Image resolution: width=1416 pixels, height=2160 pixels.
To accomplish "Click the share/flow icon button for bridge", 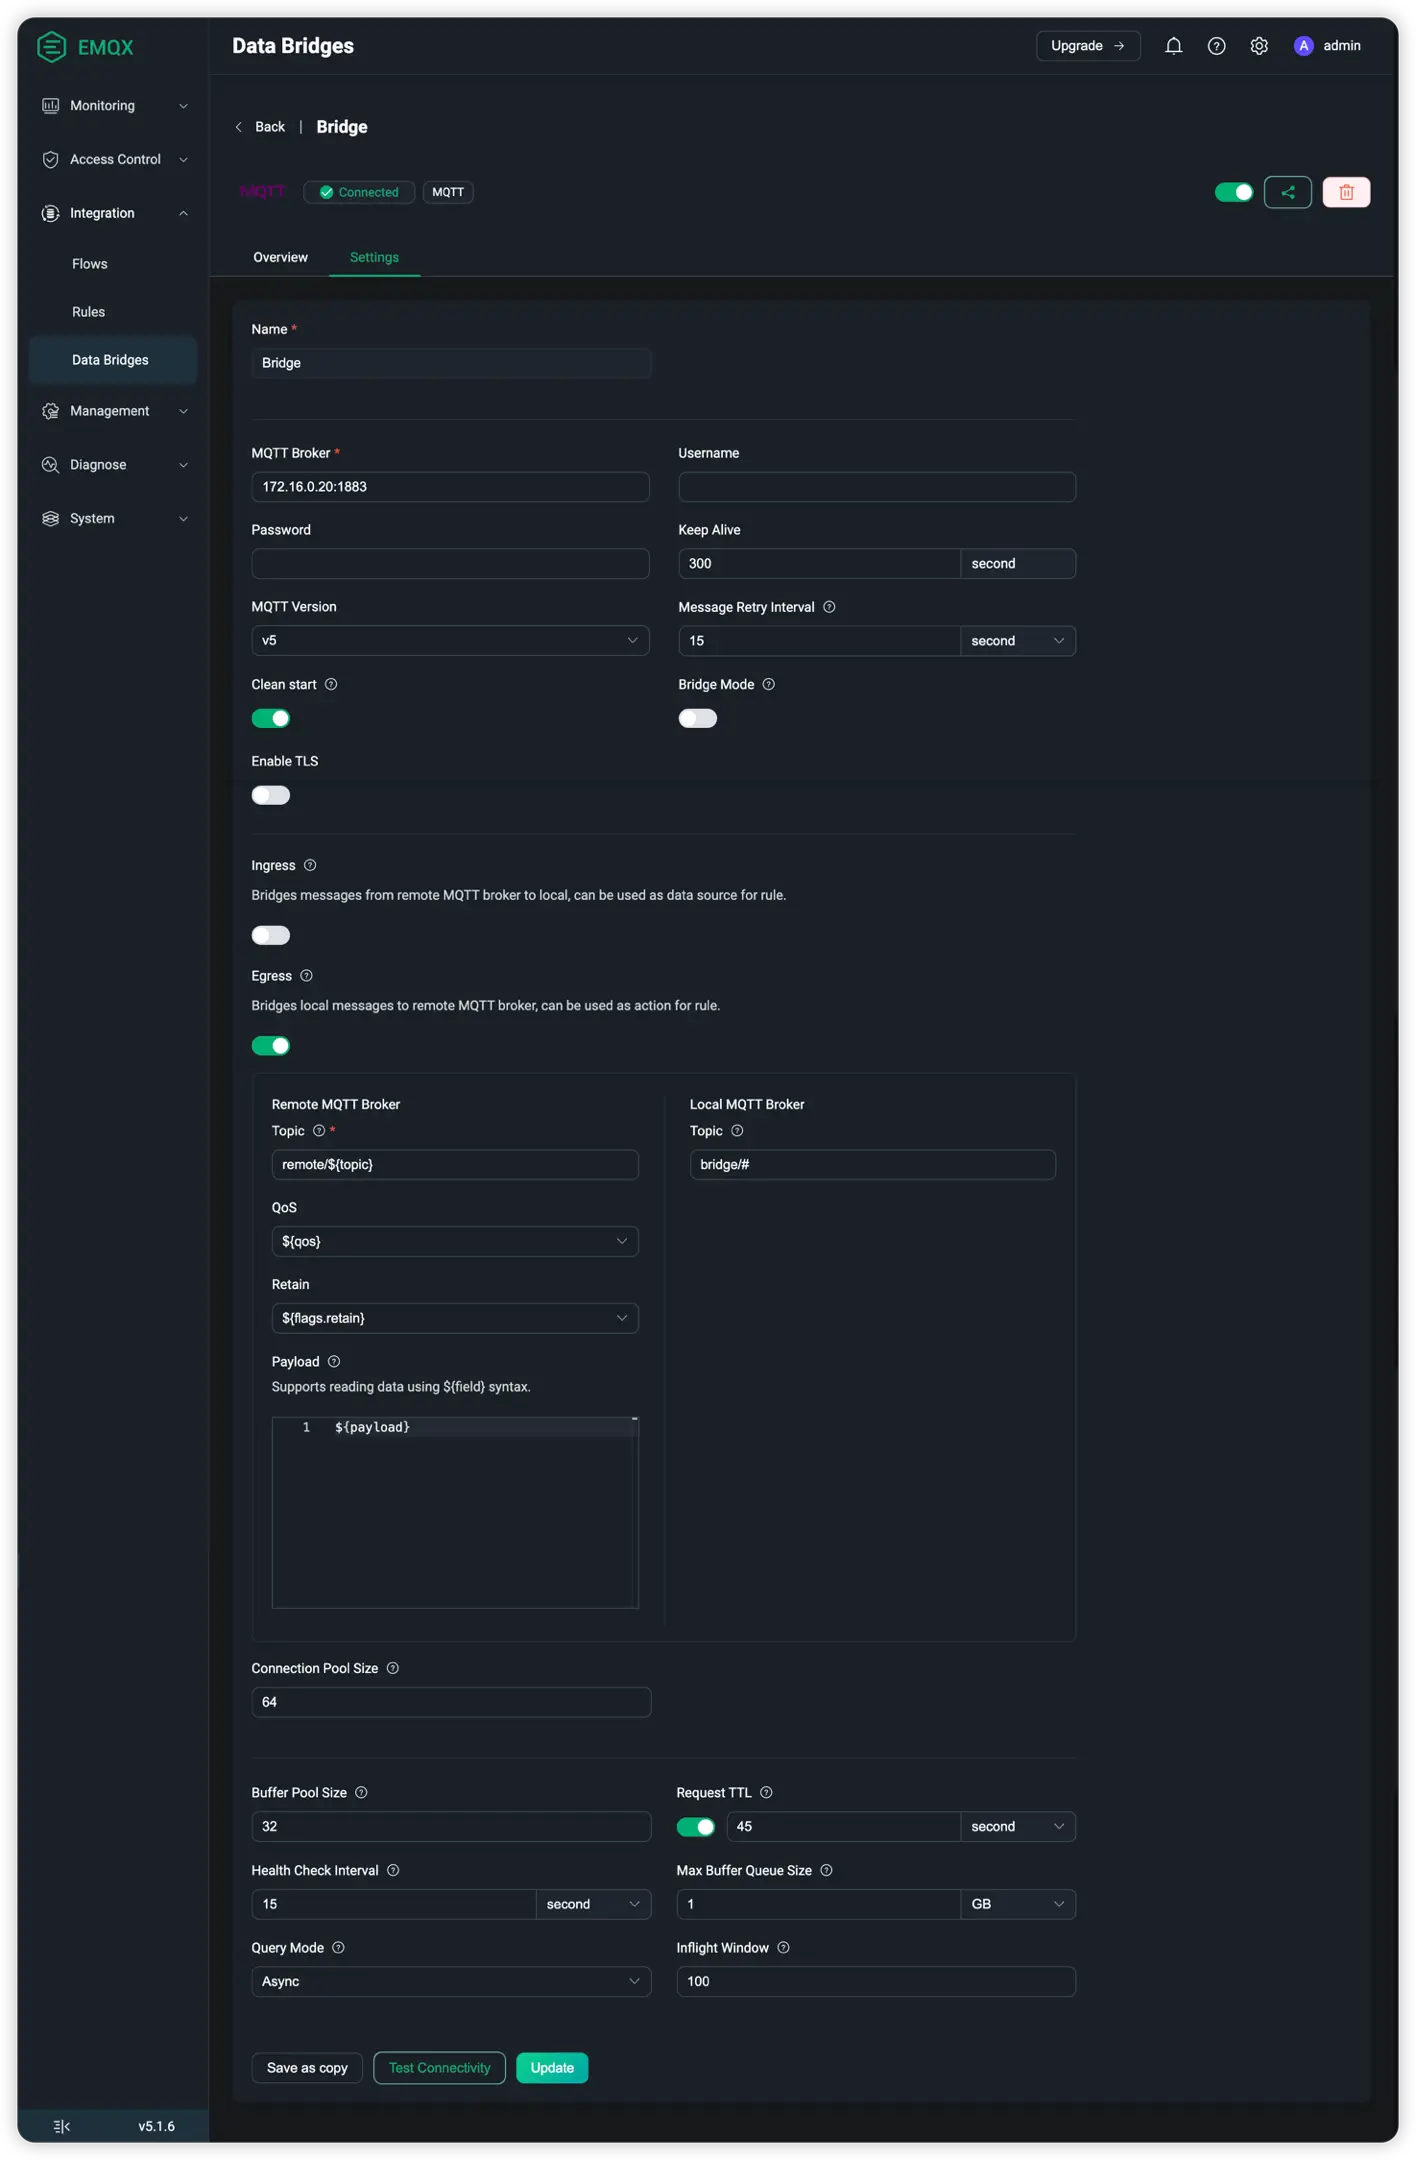I will click(x=1287, y=192).
